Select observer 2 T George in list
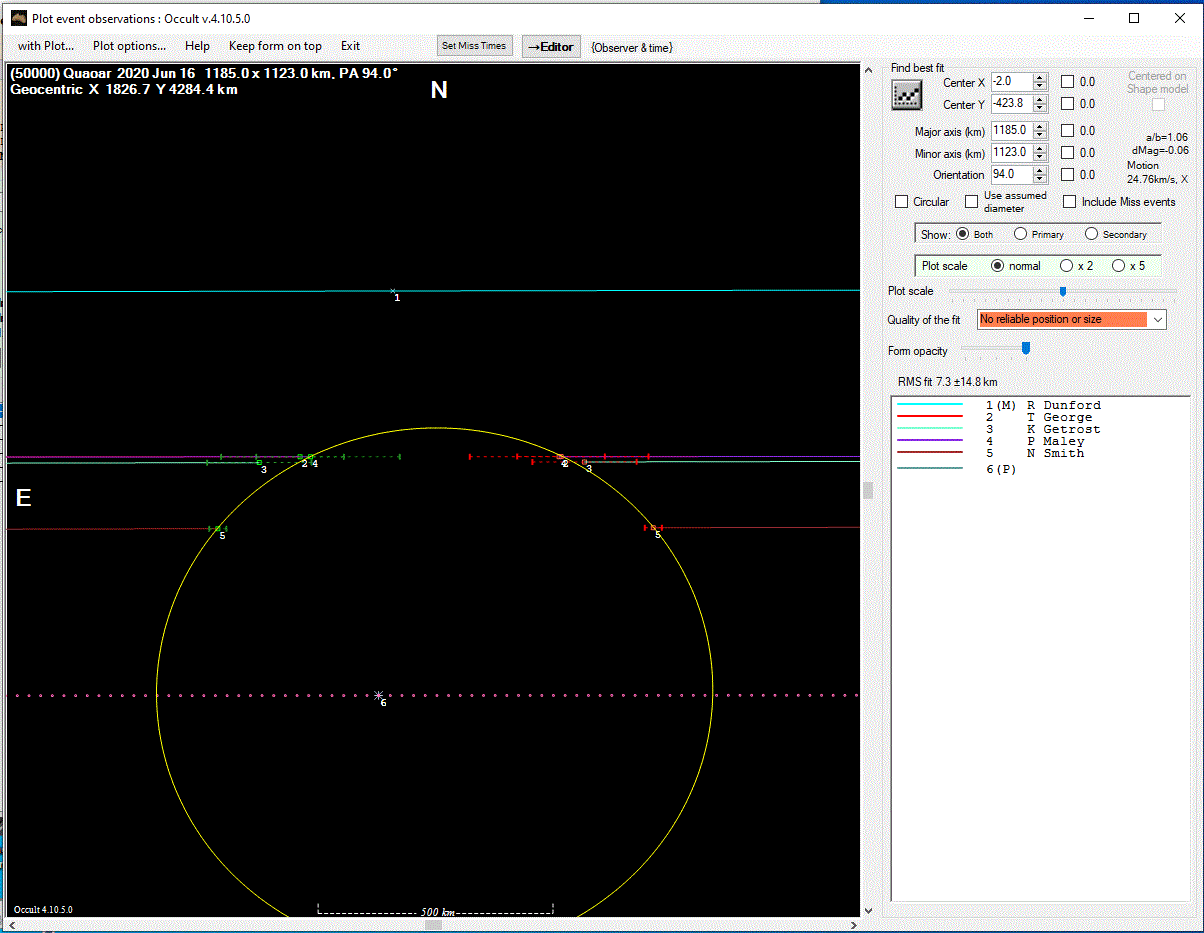1204x933 pixels. click(x=1040, y=417)
